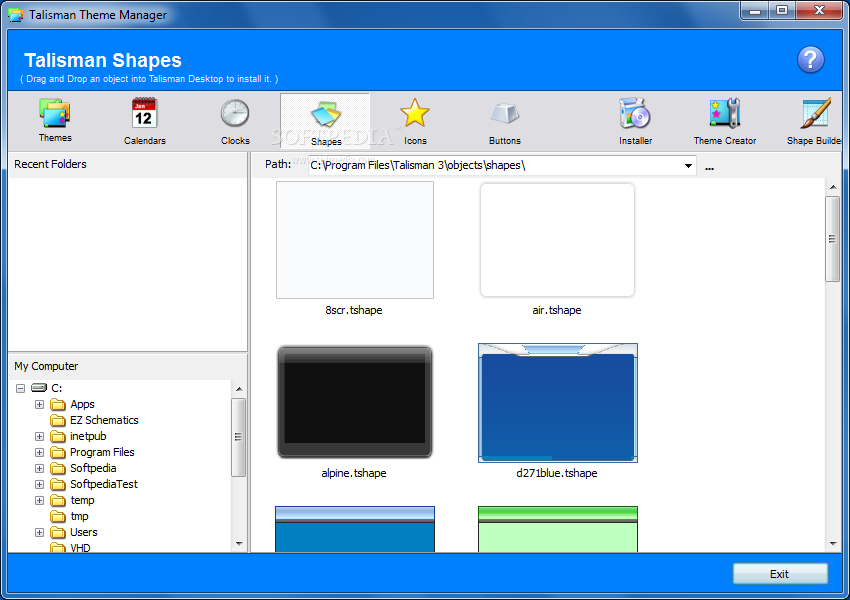Click the folder tree scroll down arrow
This screenshot has width=850, height=600.
tap(239, 544)
